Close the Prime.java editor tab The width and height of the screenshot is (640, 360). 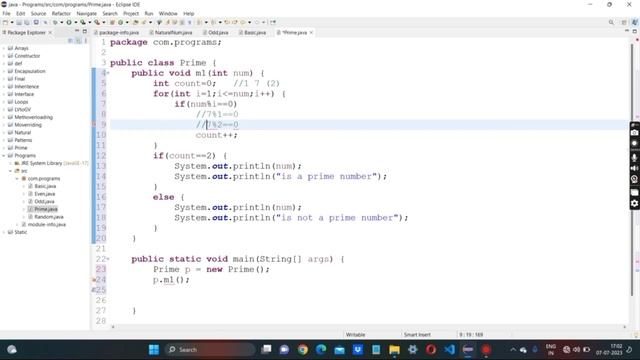coord(311,32)
